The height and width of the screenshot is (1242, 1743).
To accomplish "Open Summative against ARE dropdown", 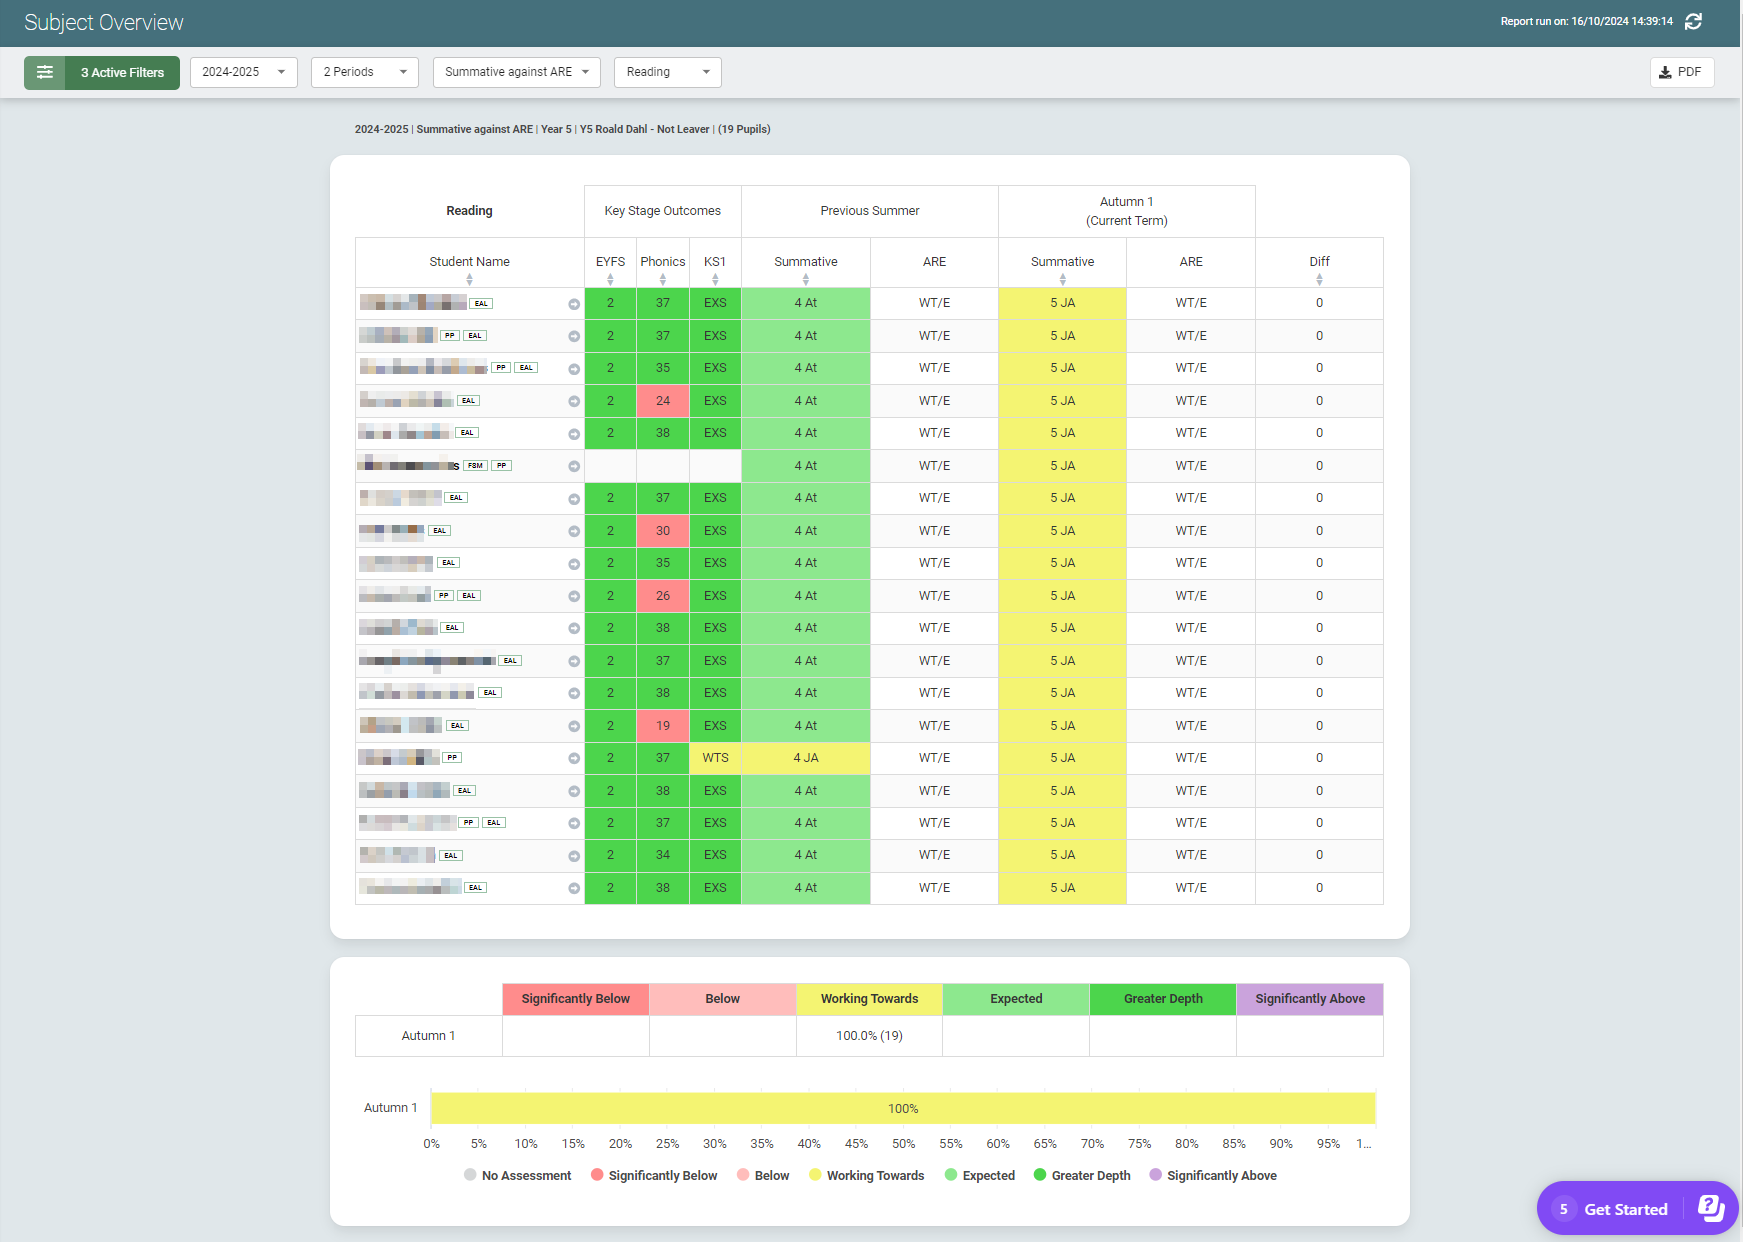I will [x=516, y=72].
